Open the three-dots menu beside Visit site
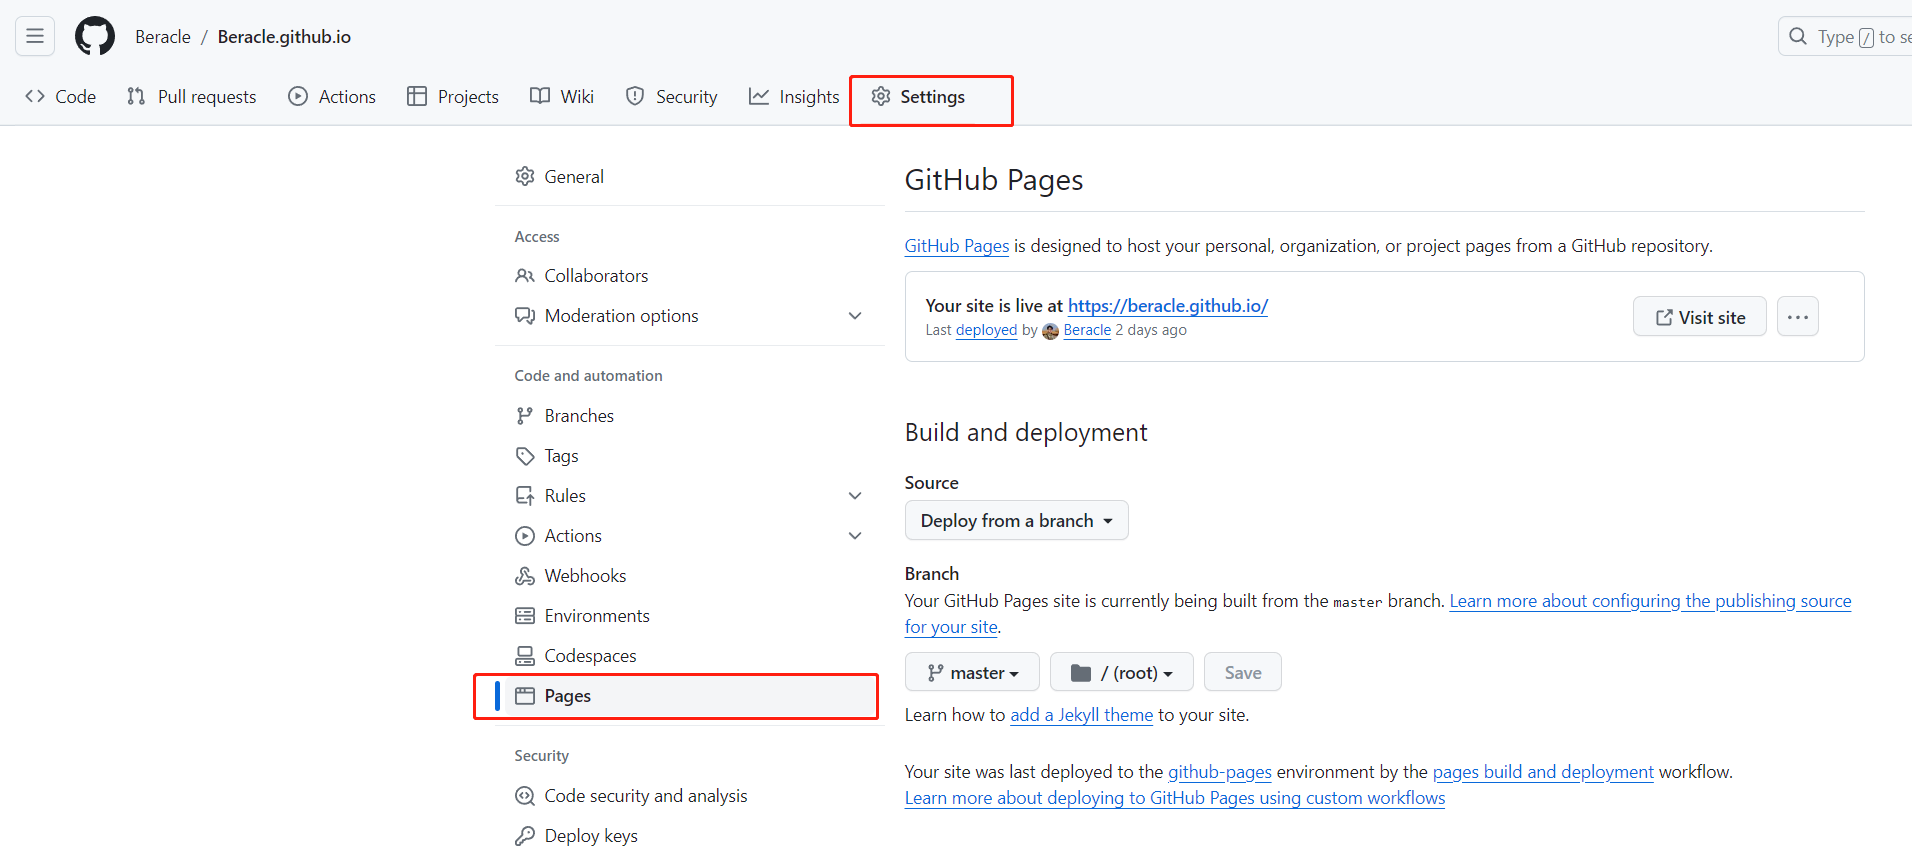The height and width of the screenshot is (851, 1912). click(x=1798, y=317)
